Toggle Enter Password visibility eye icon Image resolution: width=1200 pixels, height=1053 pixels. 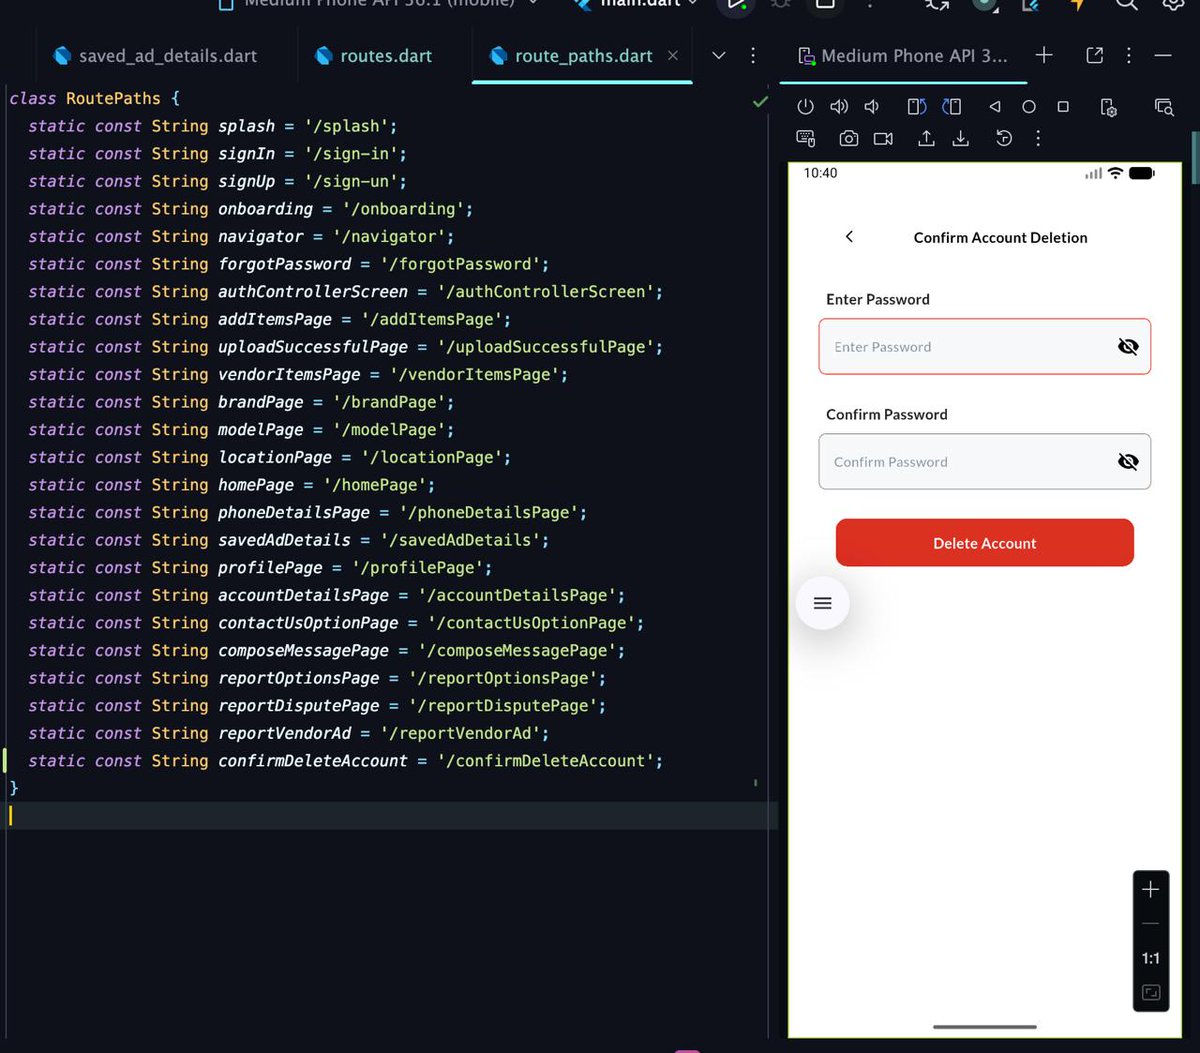point(1128,346)
